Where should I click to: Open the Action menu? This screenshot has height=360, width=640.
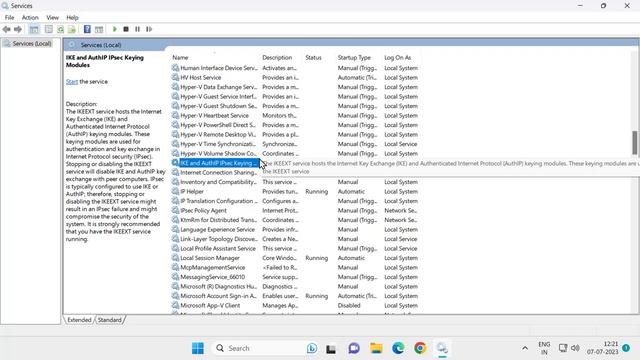tap(30, 18)
